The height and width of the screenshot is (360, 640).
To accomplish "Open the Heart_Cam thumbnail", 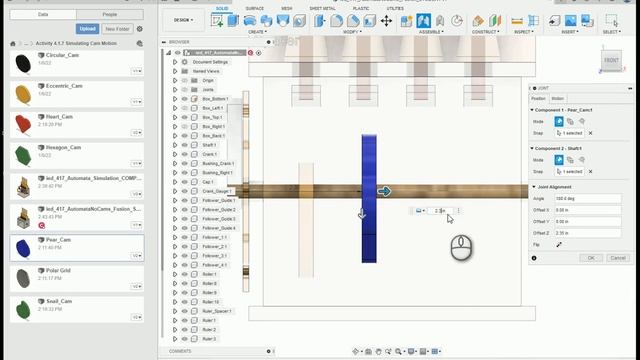I will pyautogui.click(x=23, y=124).
